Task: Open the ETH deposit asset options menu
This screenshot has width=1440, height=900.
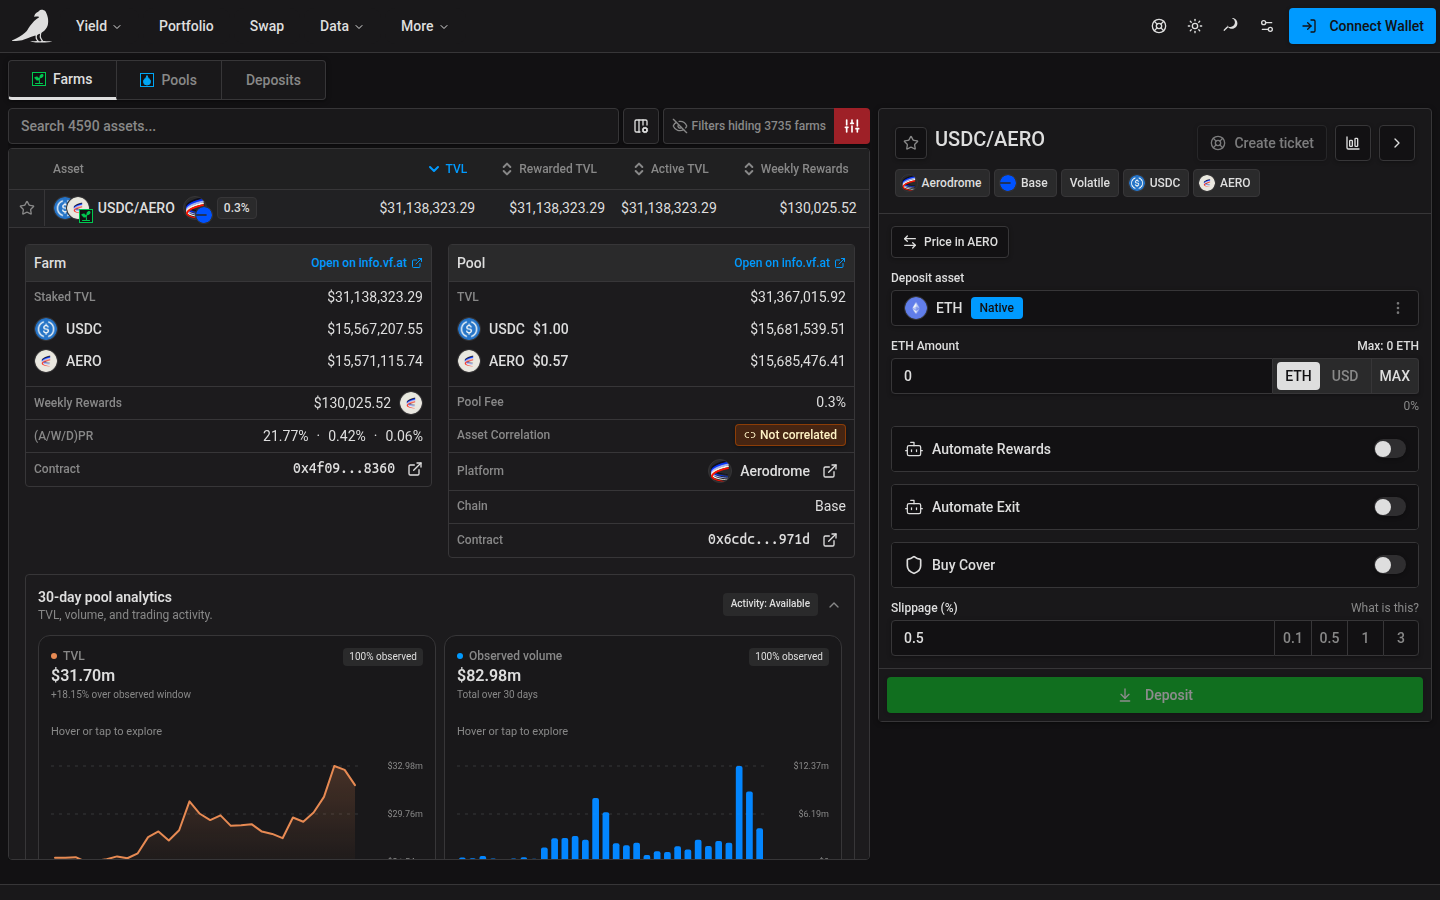Action: (x=1398, y=308)
